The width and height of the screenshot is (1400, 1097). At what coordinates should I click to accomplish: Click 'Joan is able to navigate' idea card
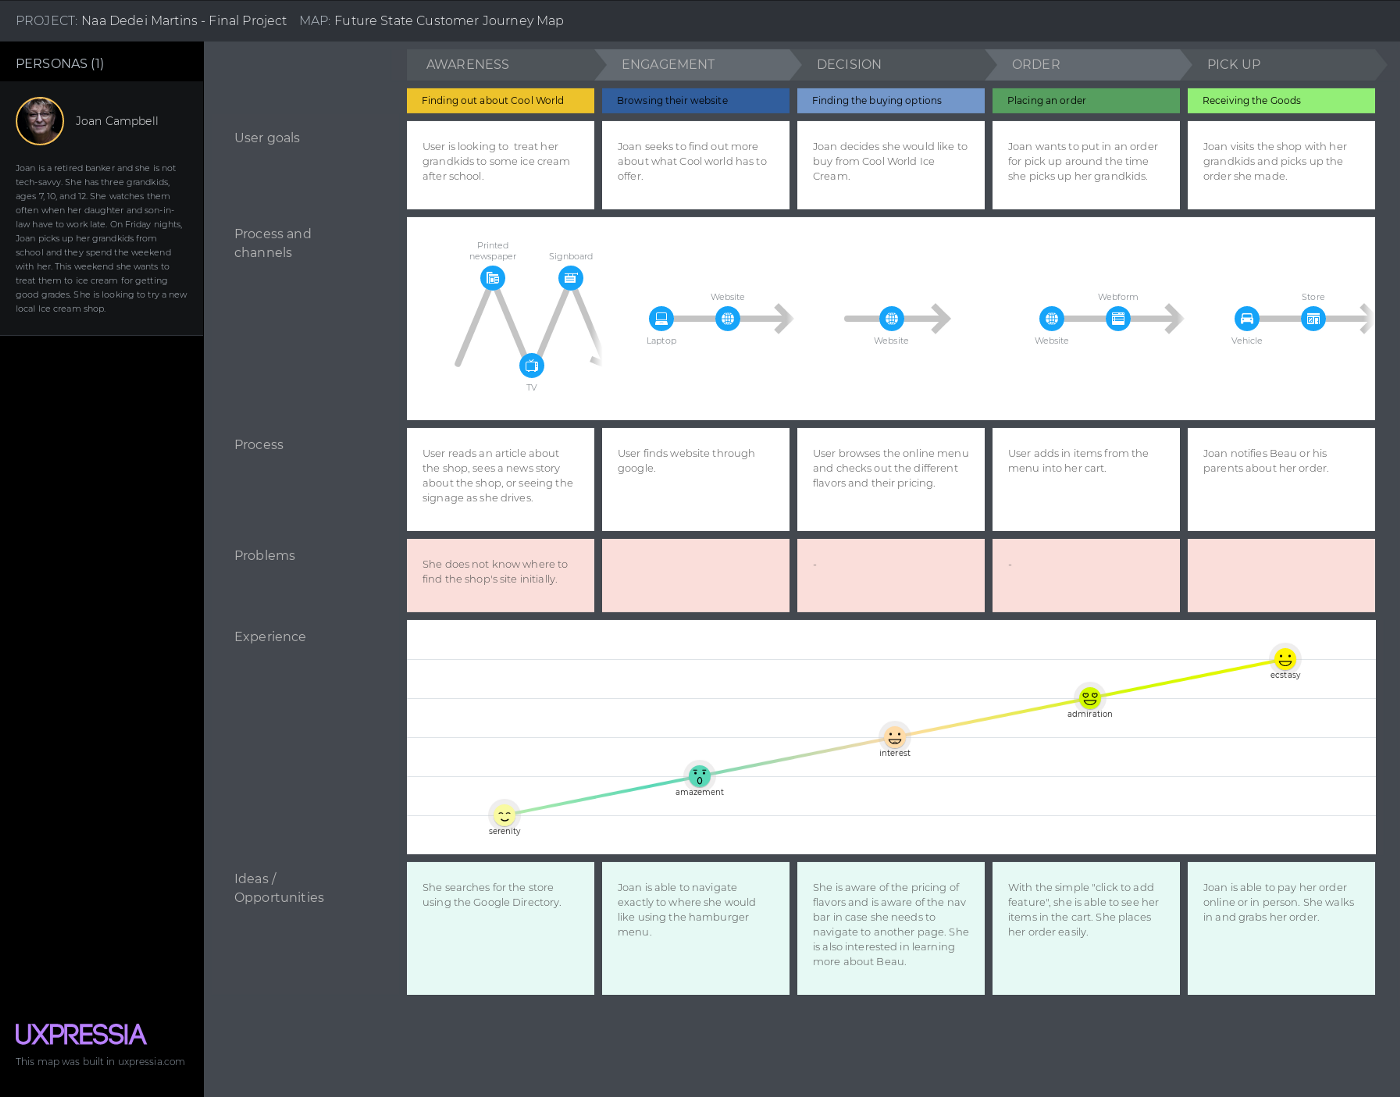[695, 928]
